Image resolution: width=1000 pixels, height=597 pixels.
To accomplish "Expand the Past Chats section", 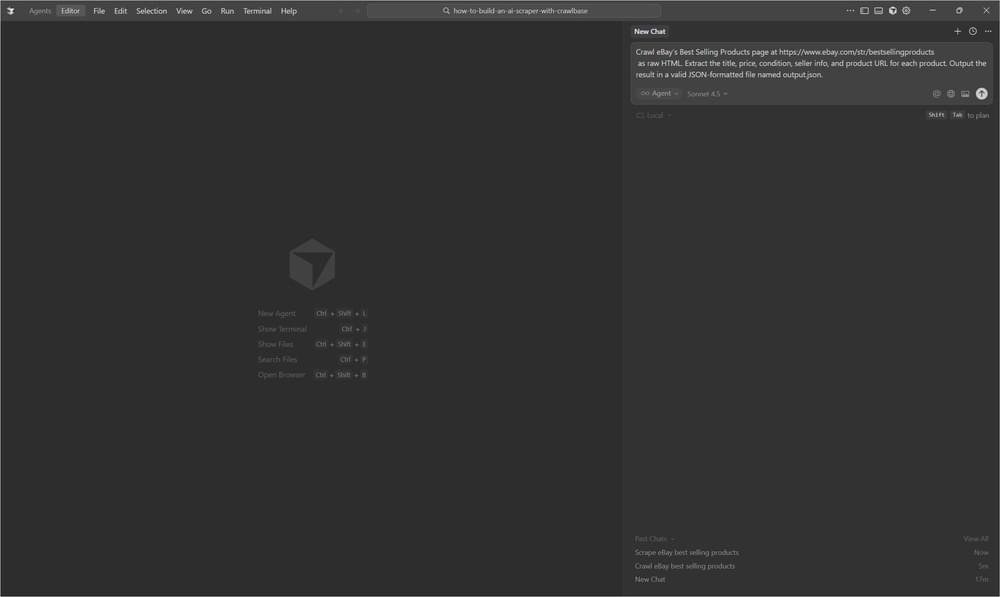I will point(654,538).
